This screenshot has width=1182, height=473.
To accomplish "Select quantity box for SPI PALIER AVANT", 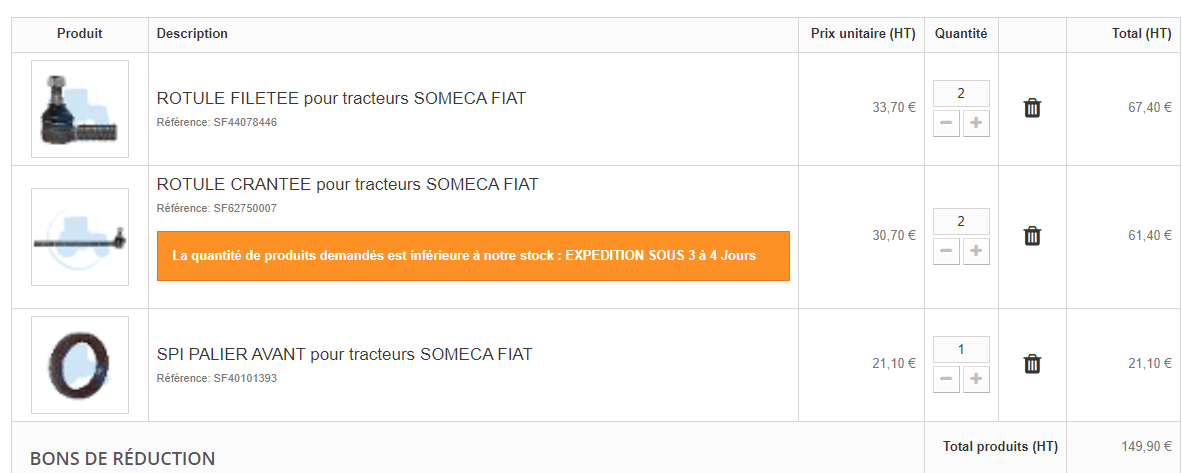I will pyautogui.click(x=961, y=350).
